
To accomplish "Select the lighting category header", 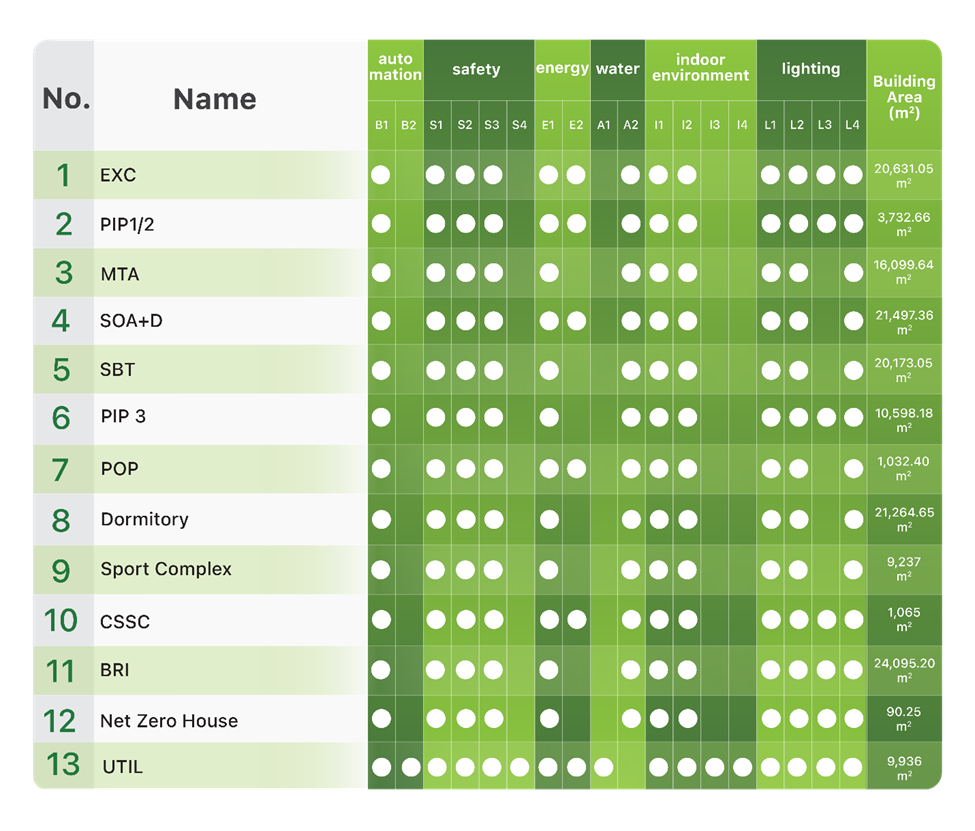I will pos(810,69).
